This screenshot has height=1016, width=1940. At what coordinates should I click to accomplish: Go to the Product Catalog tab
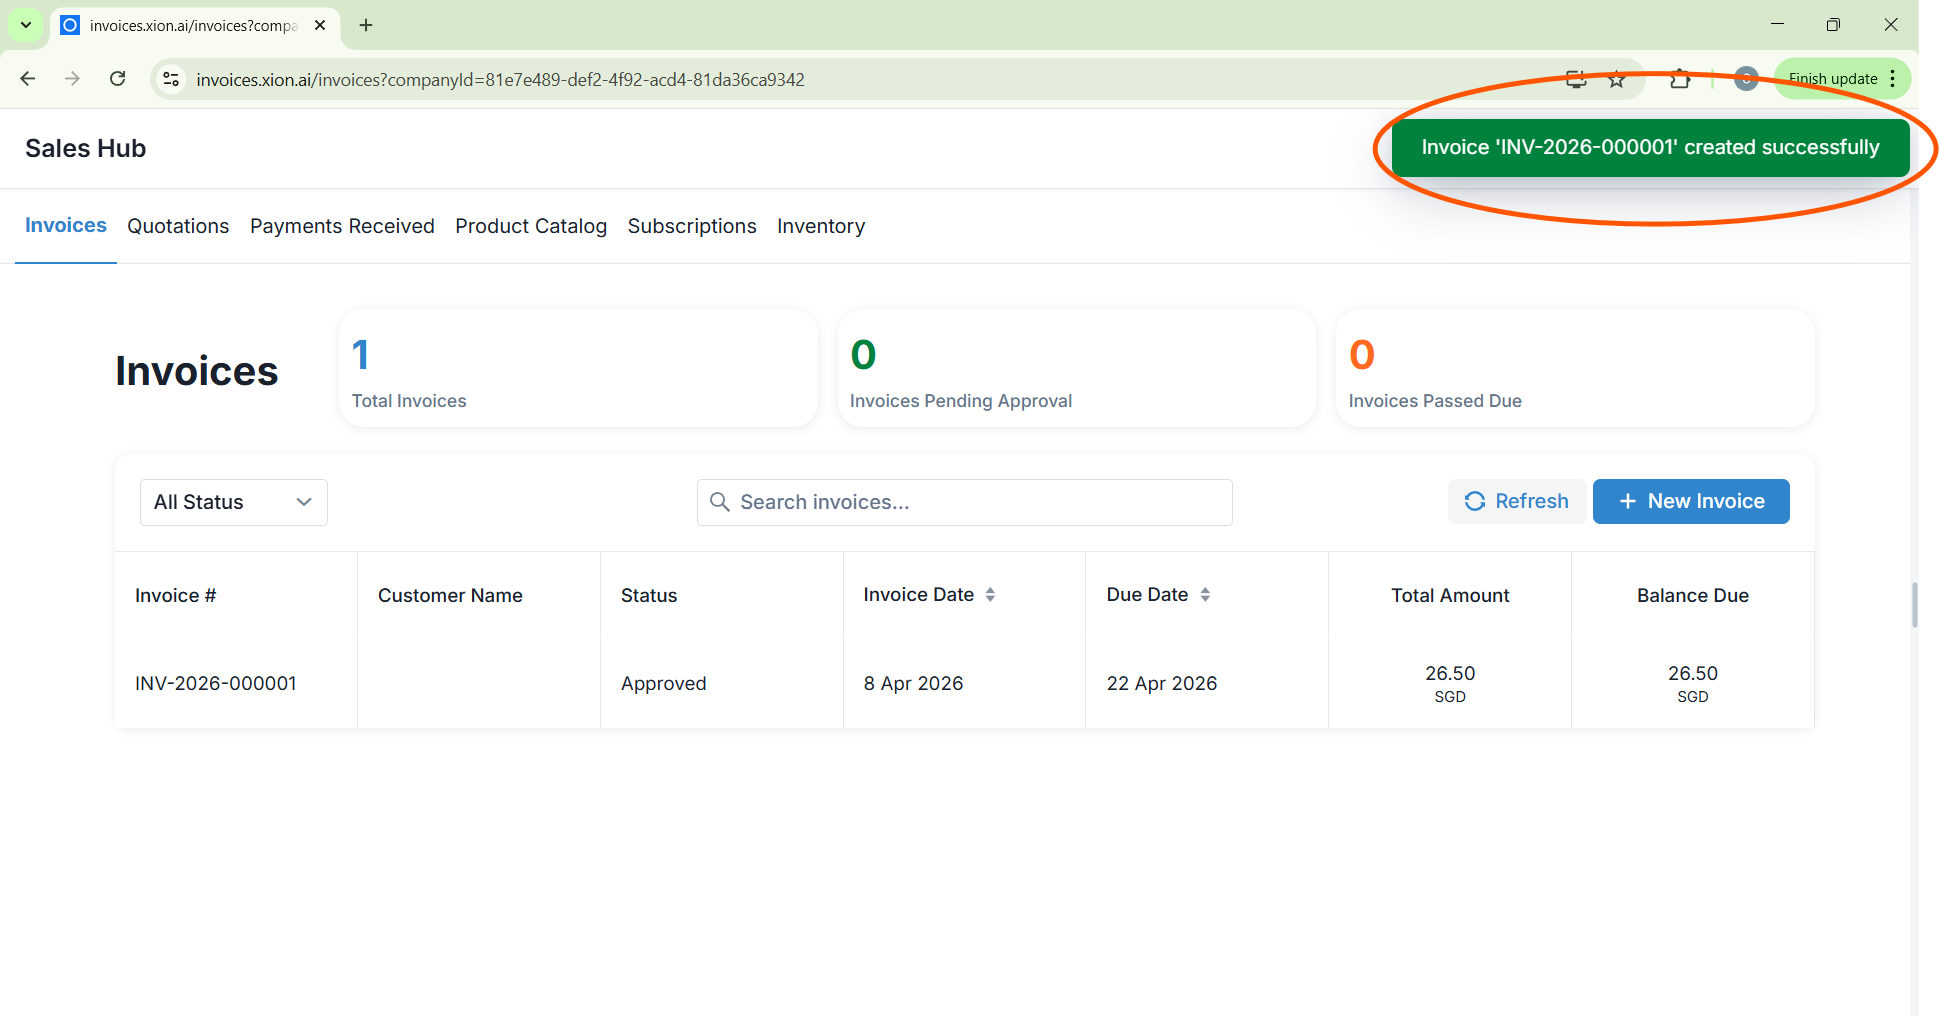point(531,226)
